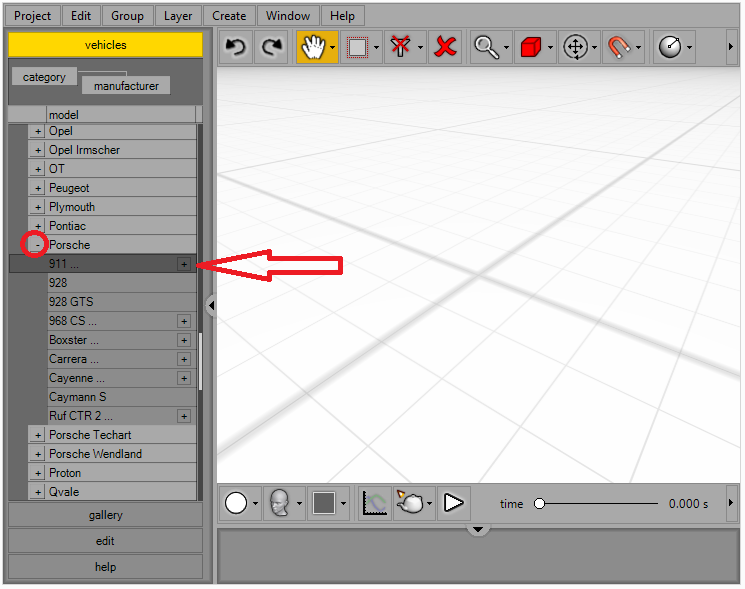Open magnet tool dropdown arrow
This screenshot has height=589, width=745.
click(638, 47)
